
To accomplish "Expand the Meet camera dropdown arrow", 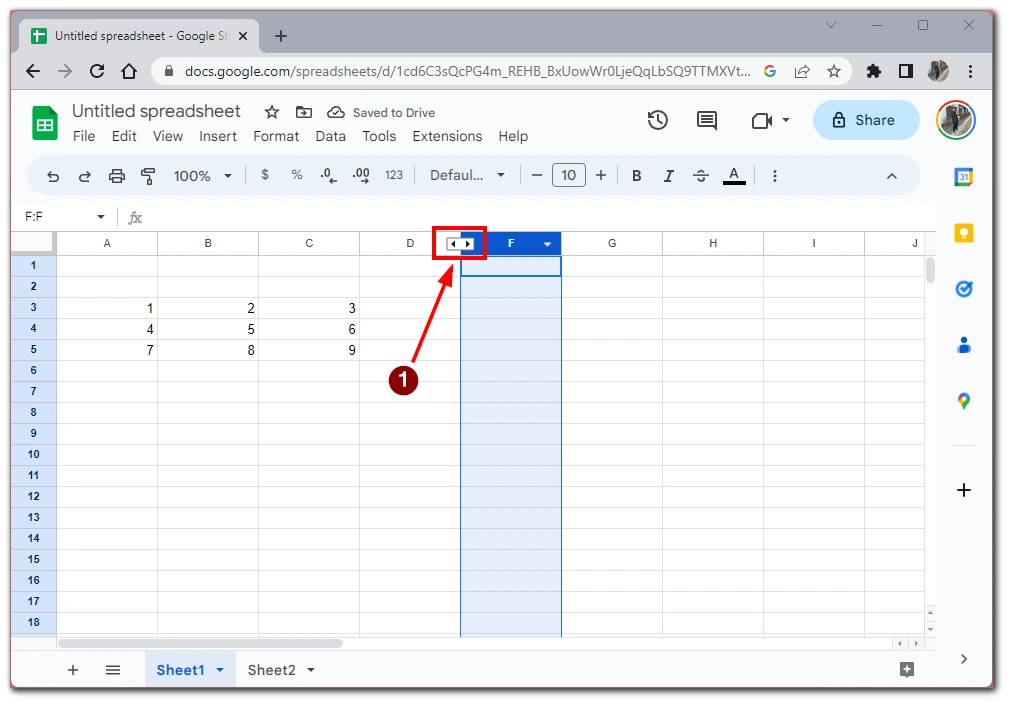I will pos(786,120).
